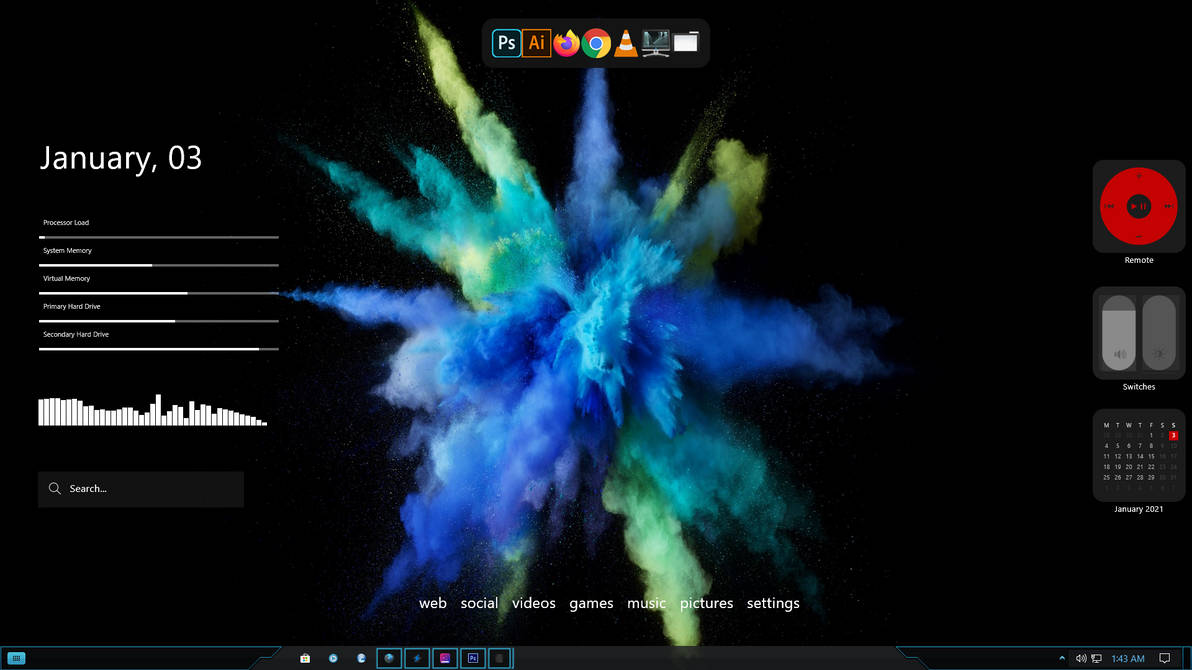Focus the Search... input field
The width and height of the screenshot is (1192, 670).
(141, 489)
